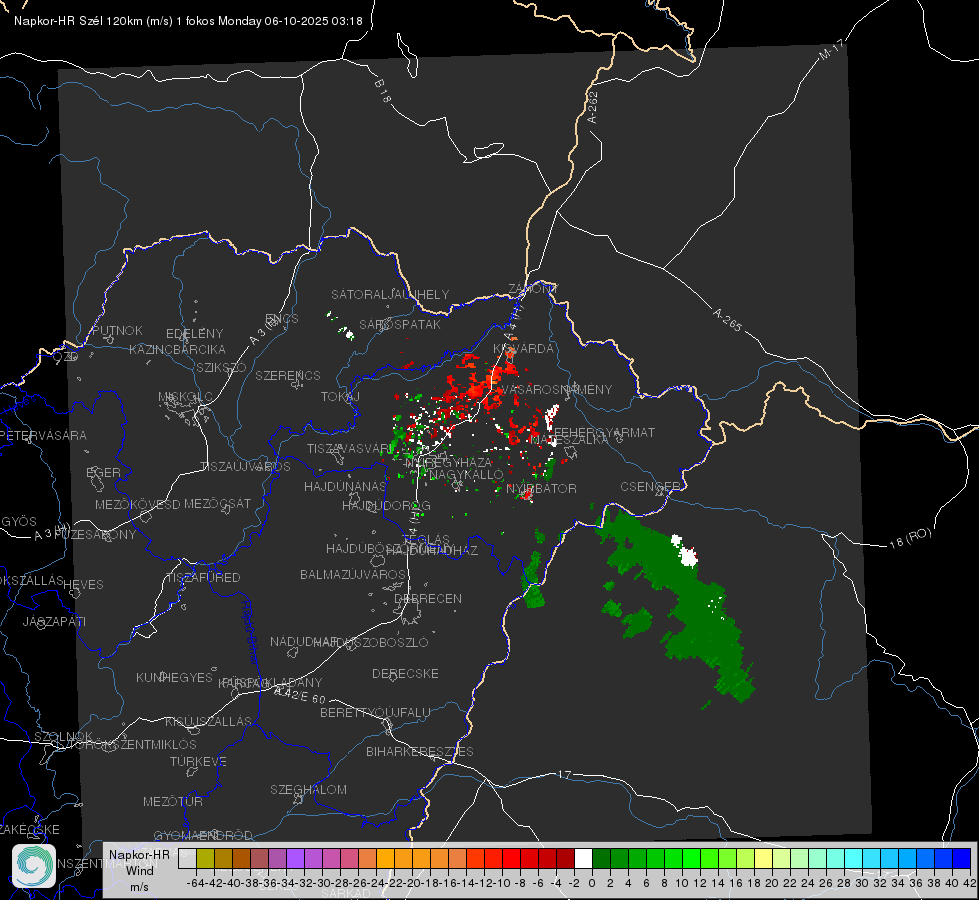Select the MISKOLC city label

tap(185, 397)
